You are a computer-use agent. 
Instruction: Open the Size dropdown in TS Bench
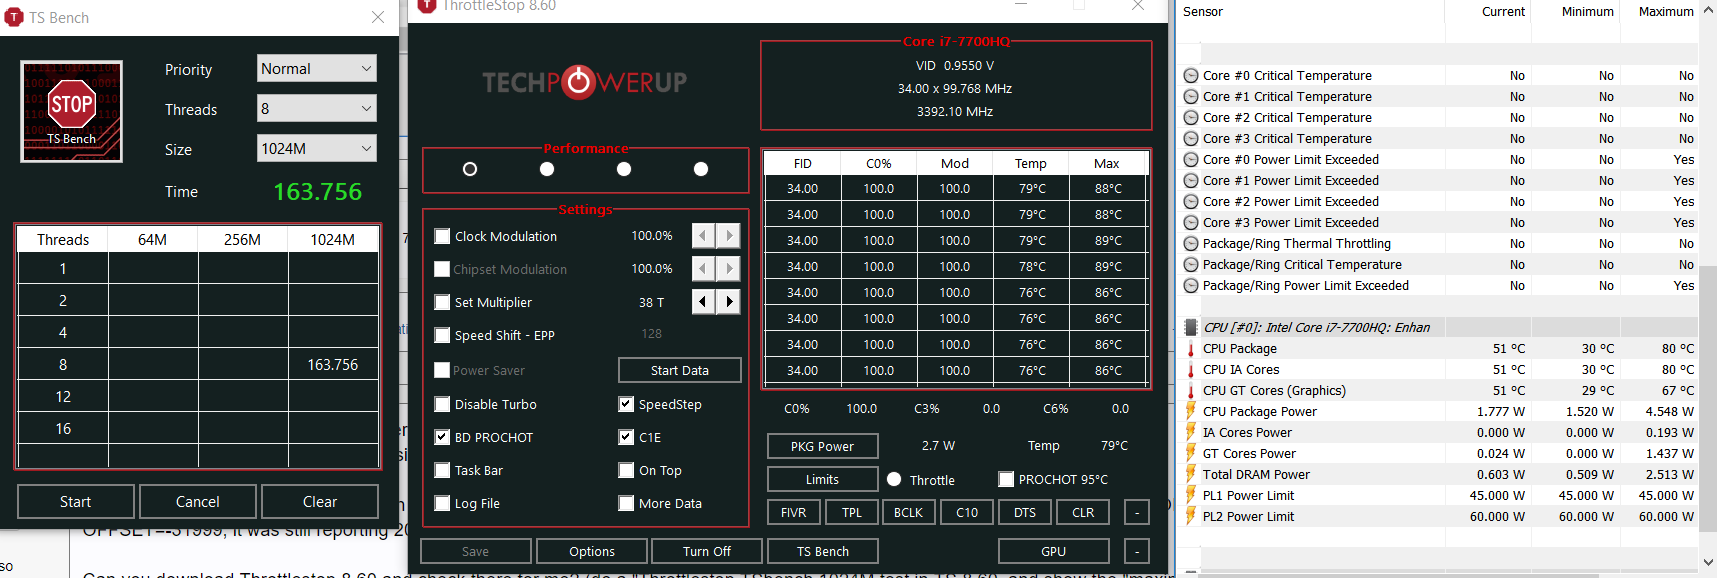[317, 149]
